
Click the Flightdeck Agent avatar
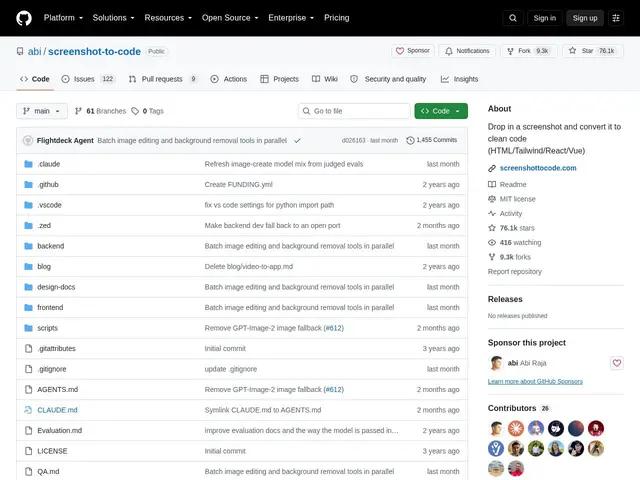28,140
